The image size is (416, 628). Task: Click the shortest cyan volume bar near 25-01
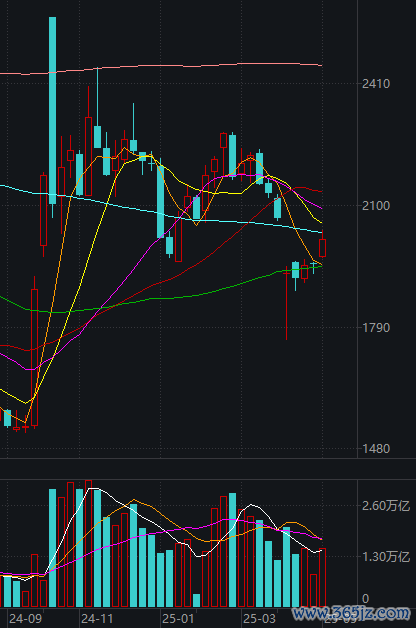click(196, 600)
